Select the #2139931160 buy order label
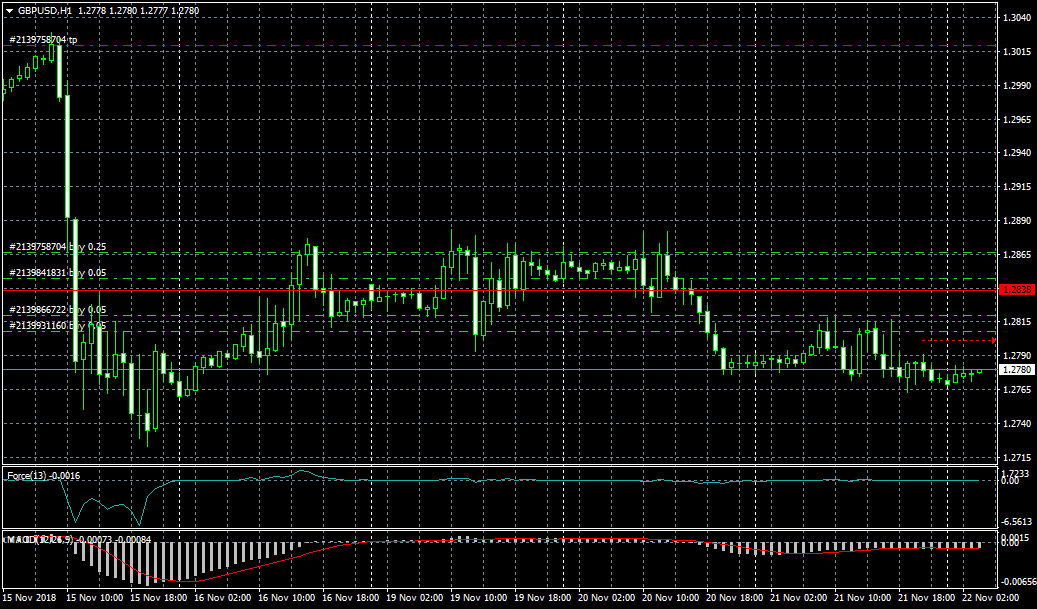This screenshot has height=609, width=1037. [x=57, y=325]
